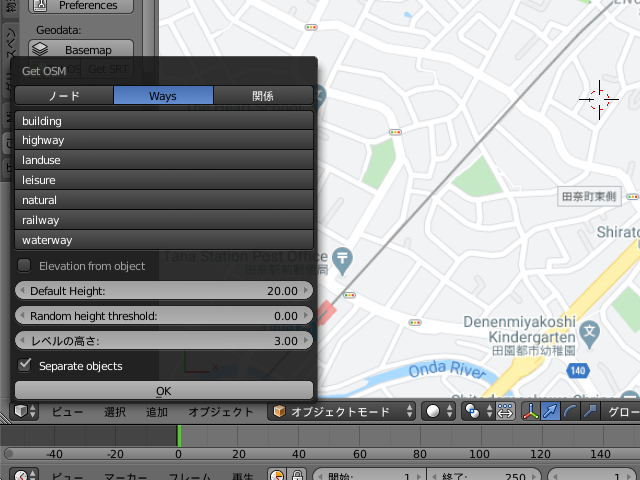Click the Basemap layers icon
640x480 pixels.
pyautogui.click(x=40, y=49)
